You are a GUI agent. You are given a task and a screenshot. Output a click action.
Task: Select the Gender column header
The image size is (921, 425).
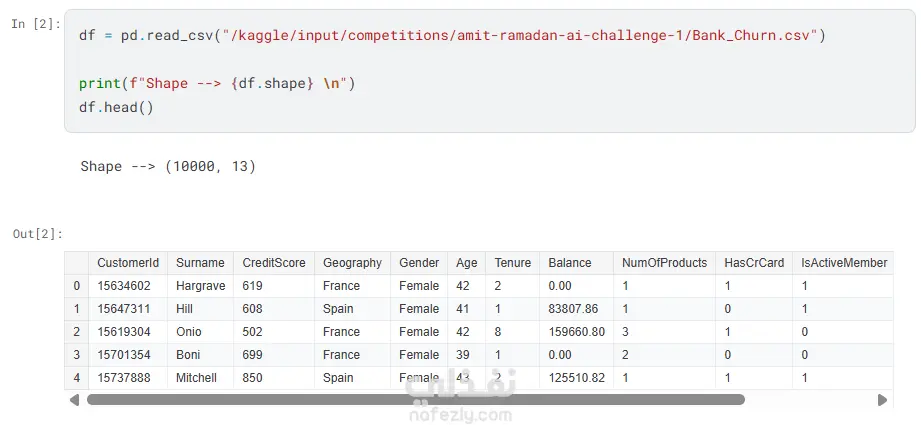pyautogui.click(x=419, y=263)
